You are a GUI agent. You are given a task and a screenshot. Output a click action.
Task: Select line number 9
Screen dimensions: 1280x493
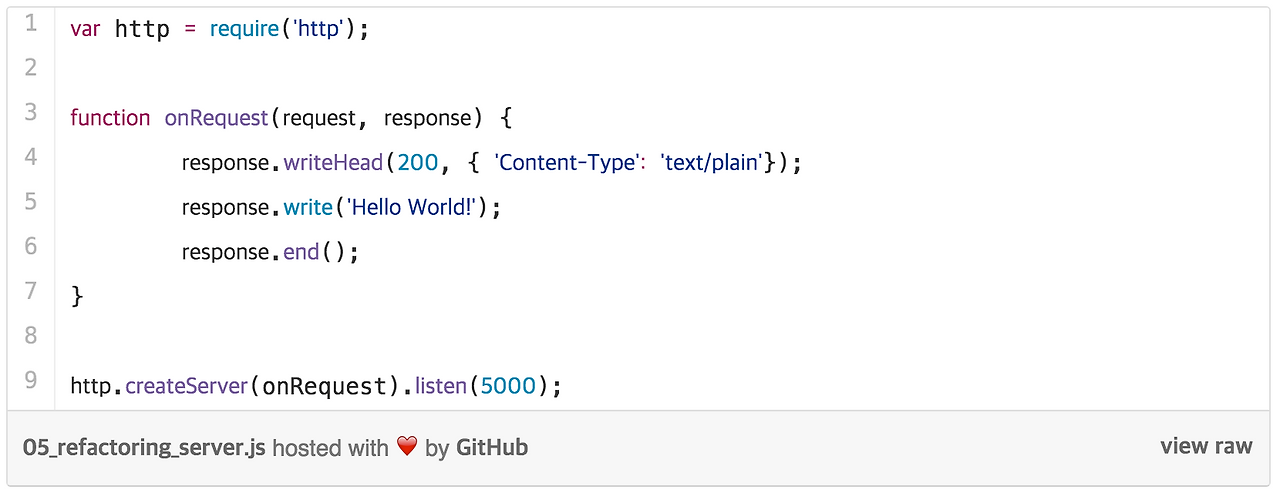click(31, 379)
